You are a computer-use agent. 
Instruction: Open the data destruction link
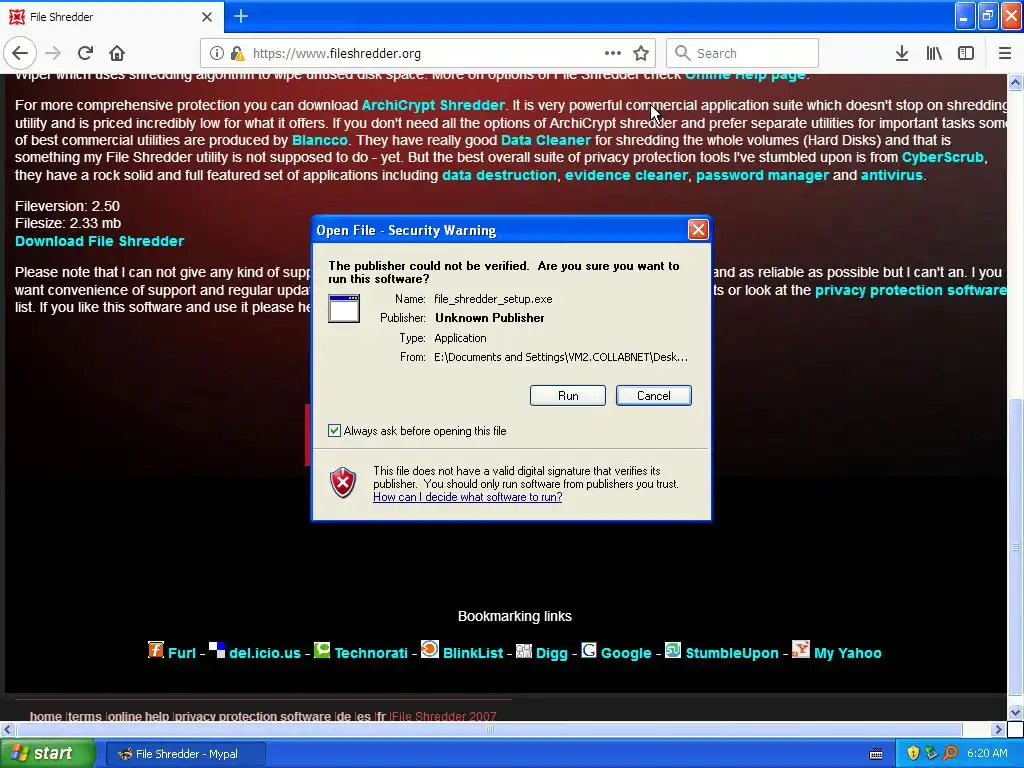(x=500, y=175)
